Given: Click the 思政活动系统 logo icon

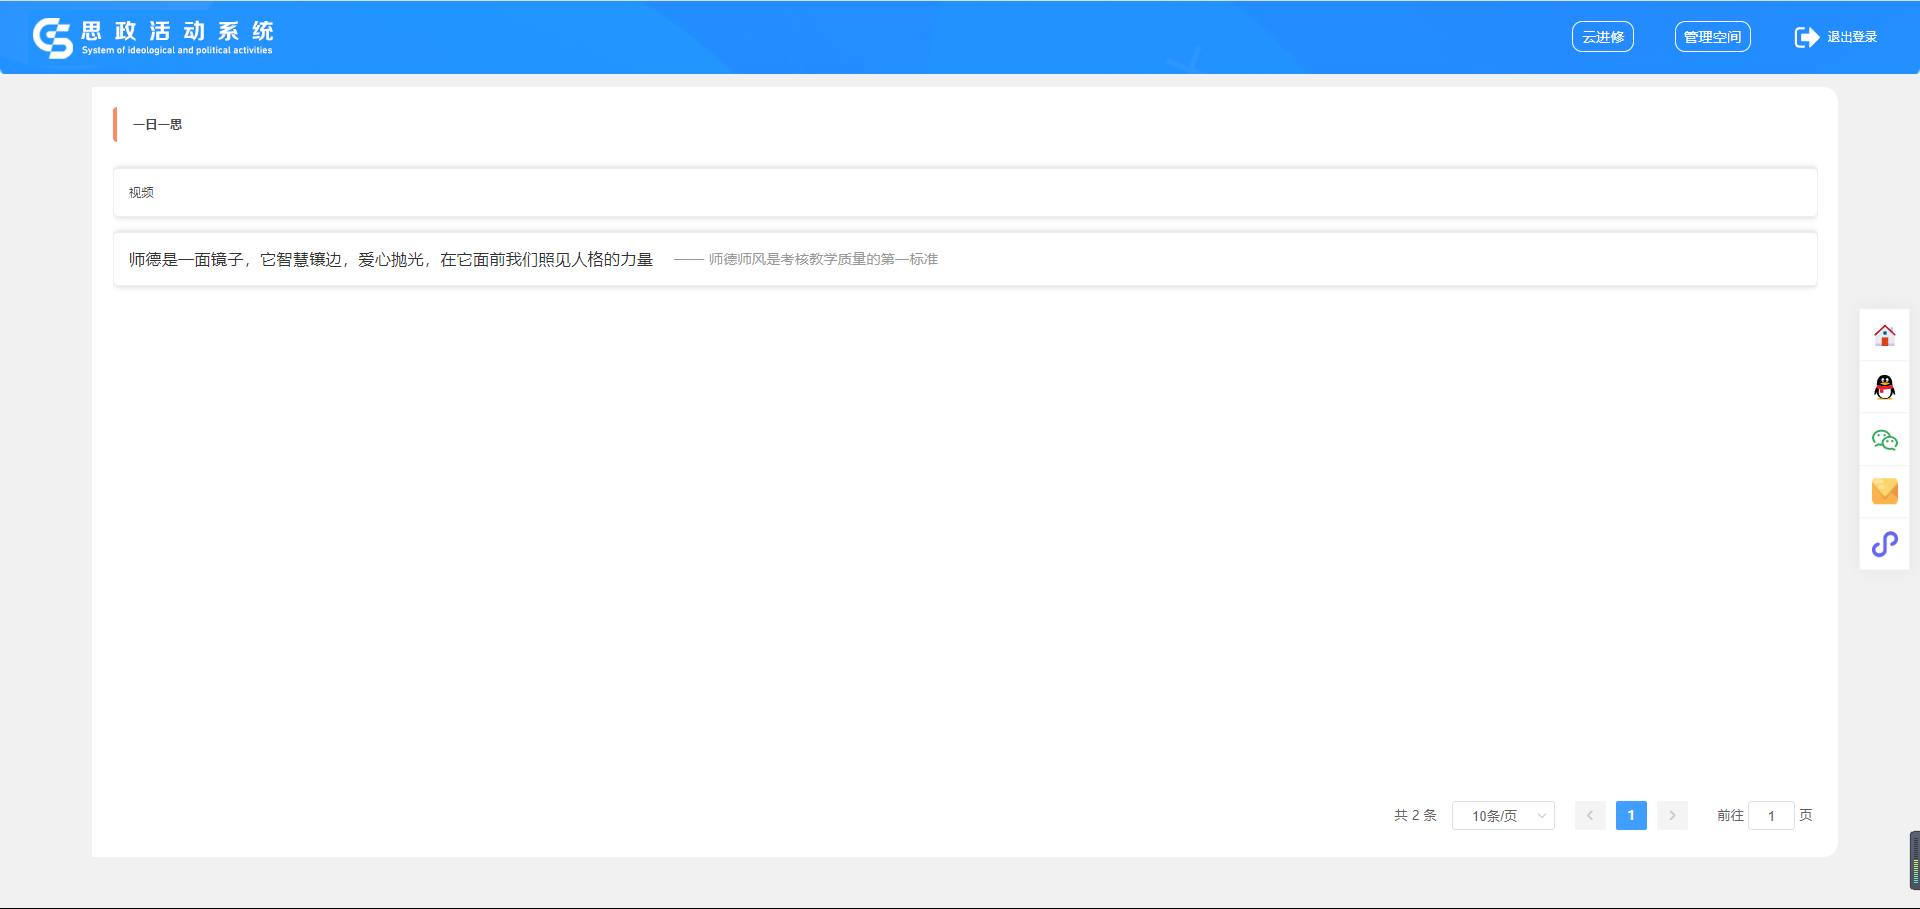Looking at the screenshot, I should pos(52,38).
